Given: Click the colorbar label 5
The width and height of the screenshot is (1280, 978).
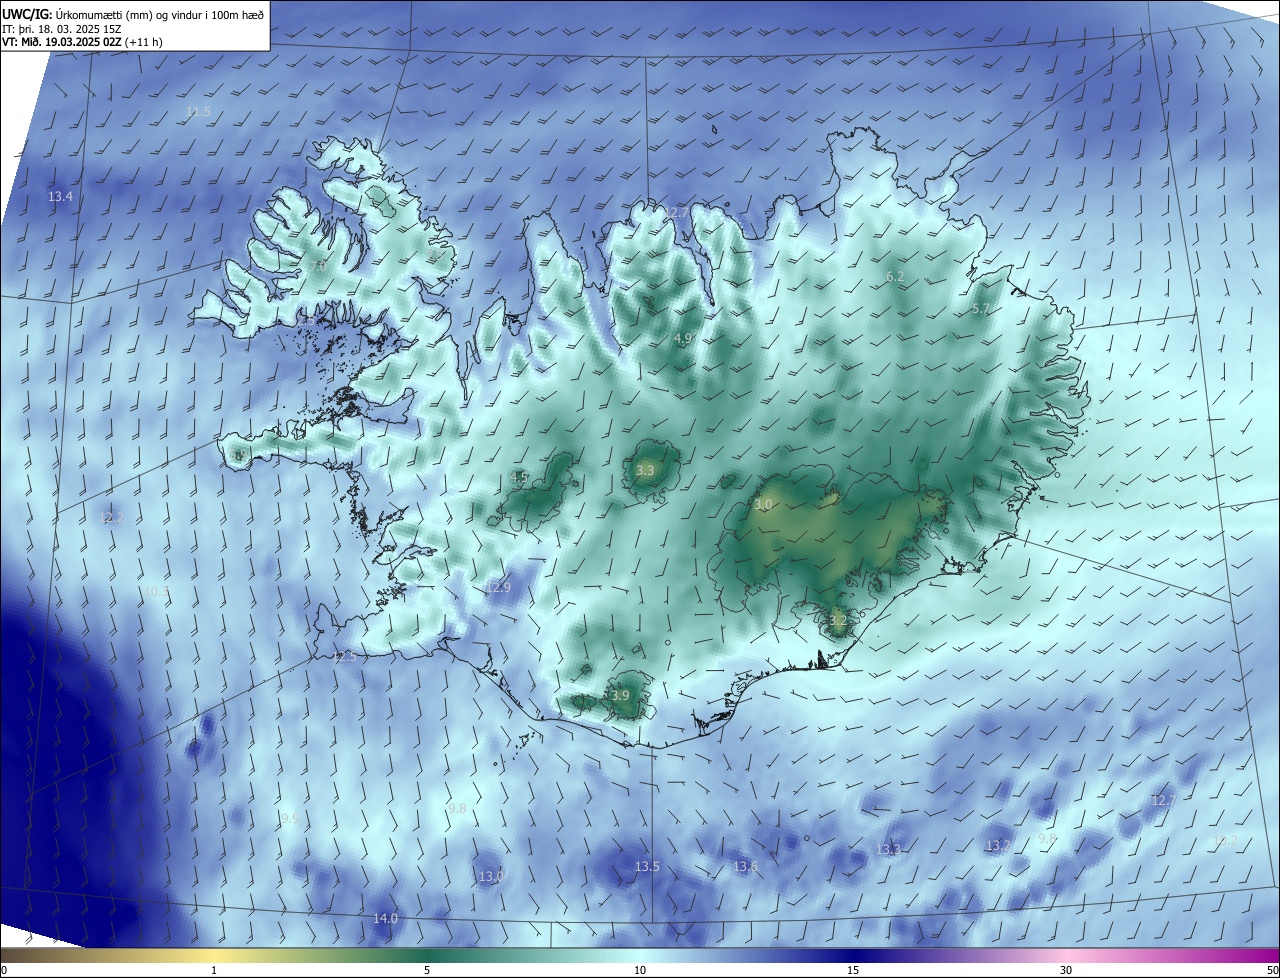Looking at the screenshot, I should pyautogui.click(x=427, y=970).
